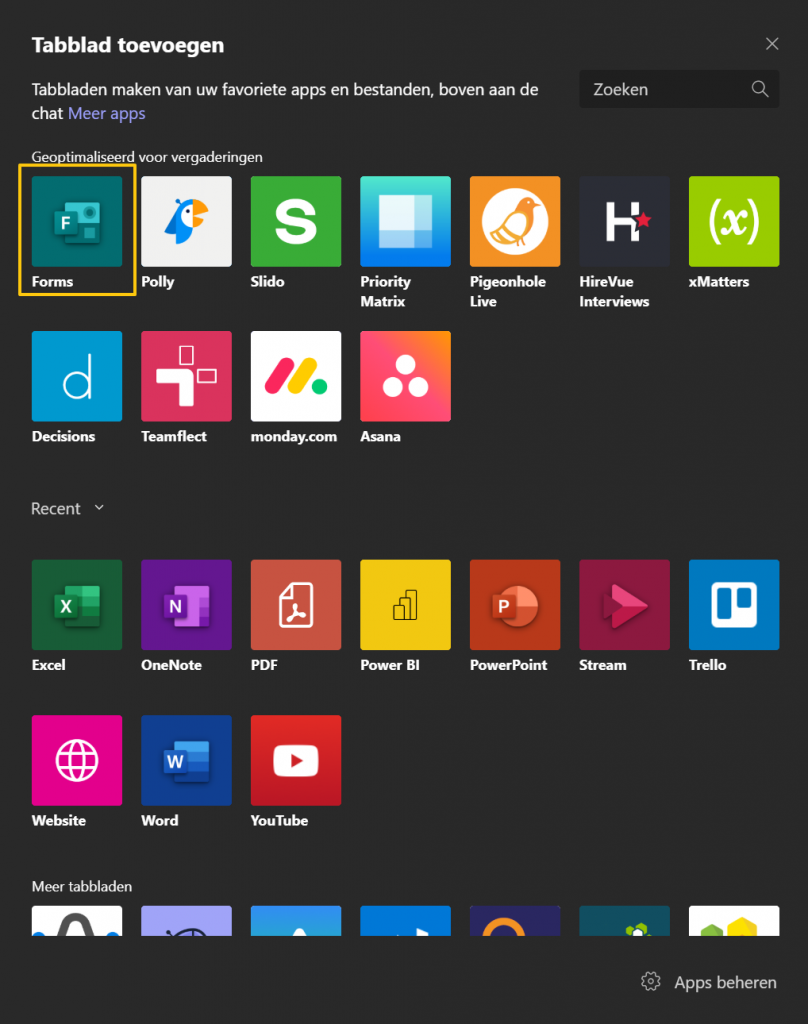
Task: Add a YouTube tab
Action: [x=296, y=760]
